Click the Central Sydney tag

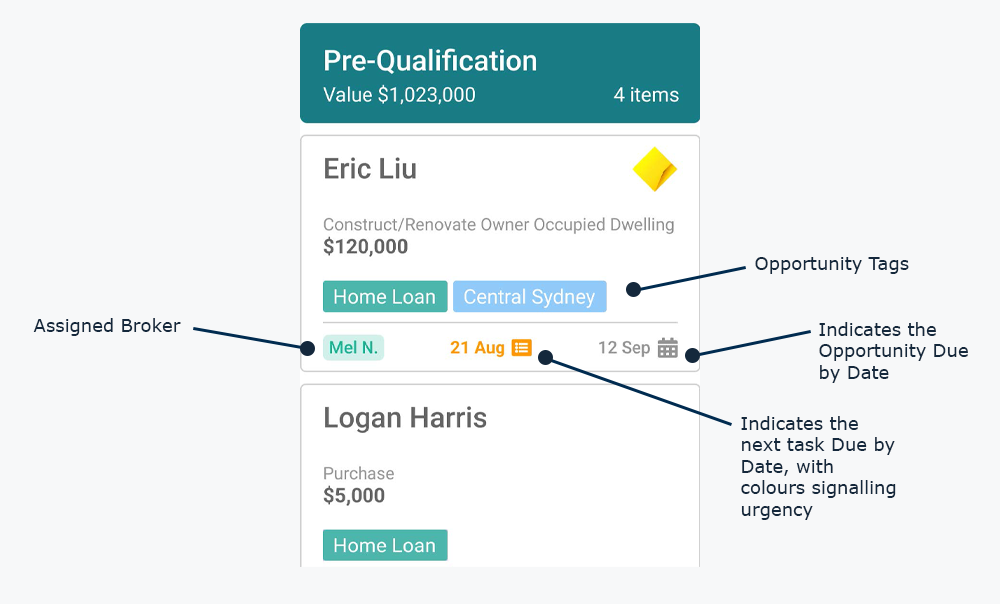(x=529, y=297)
